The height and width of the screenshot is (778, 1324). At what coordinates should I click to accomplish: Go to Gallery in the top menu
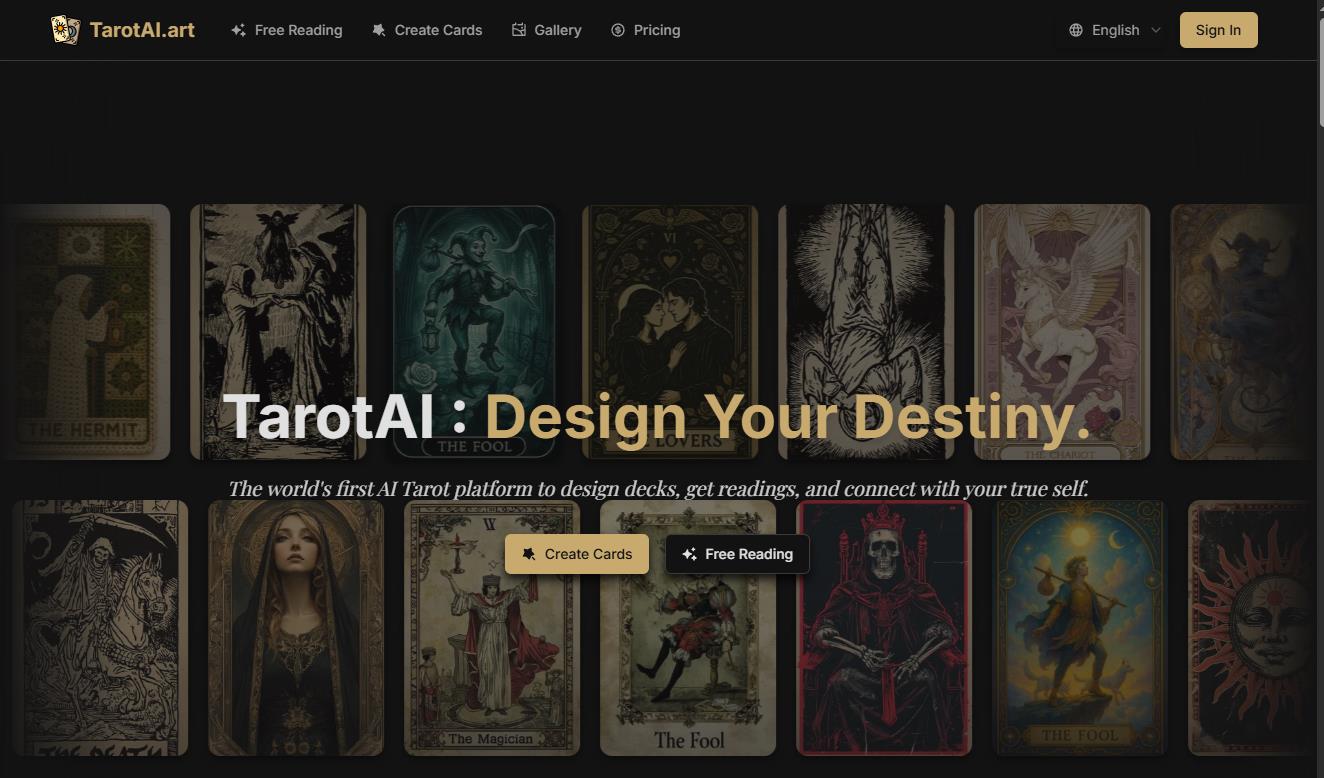[x=546, y=30]
